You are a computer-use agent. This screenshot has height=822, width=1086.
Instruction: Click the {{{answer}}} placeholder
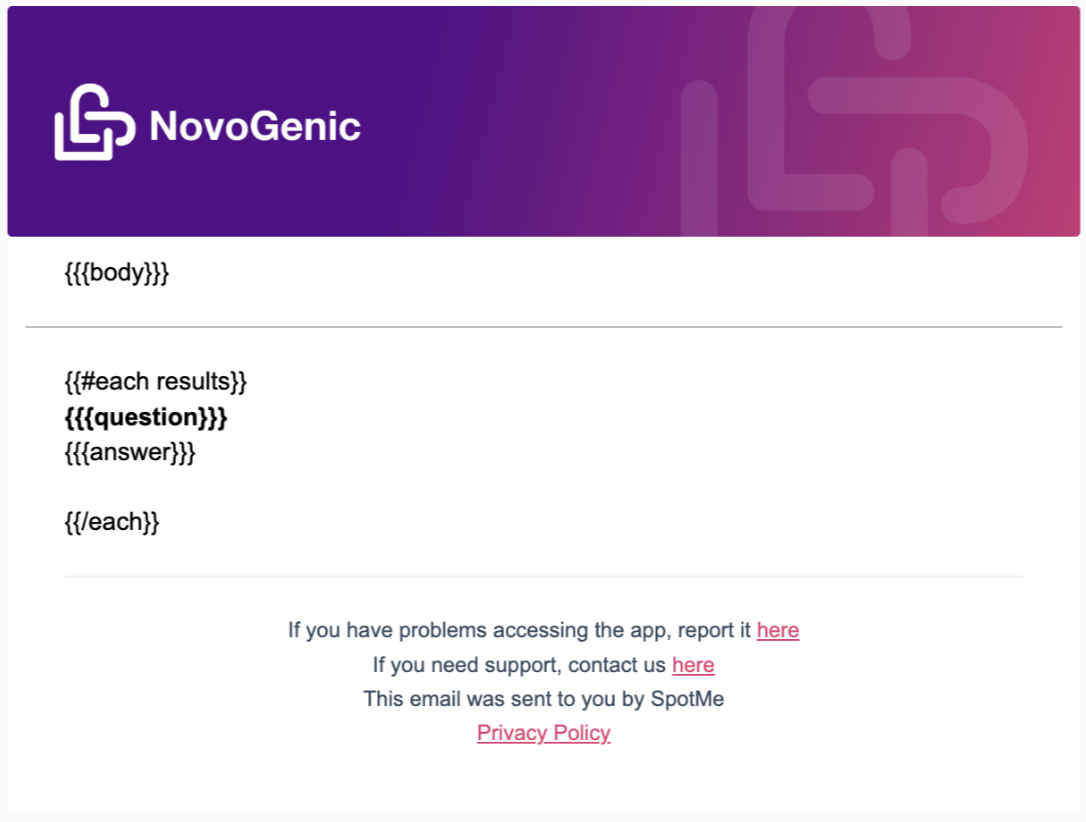click(x=130, y=452)
